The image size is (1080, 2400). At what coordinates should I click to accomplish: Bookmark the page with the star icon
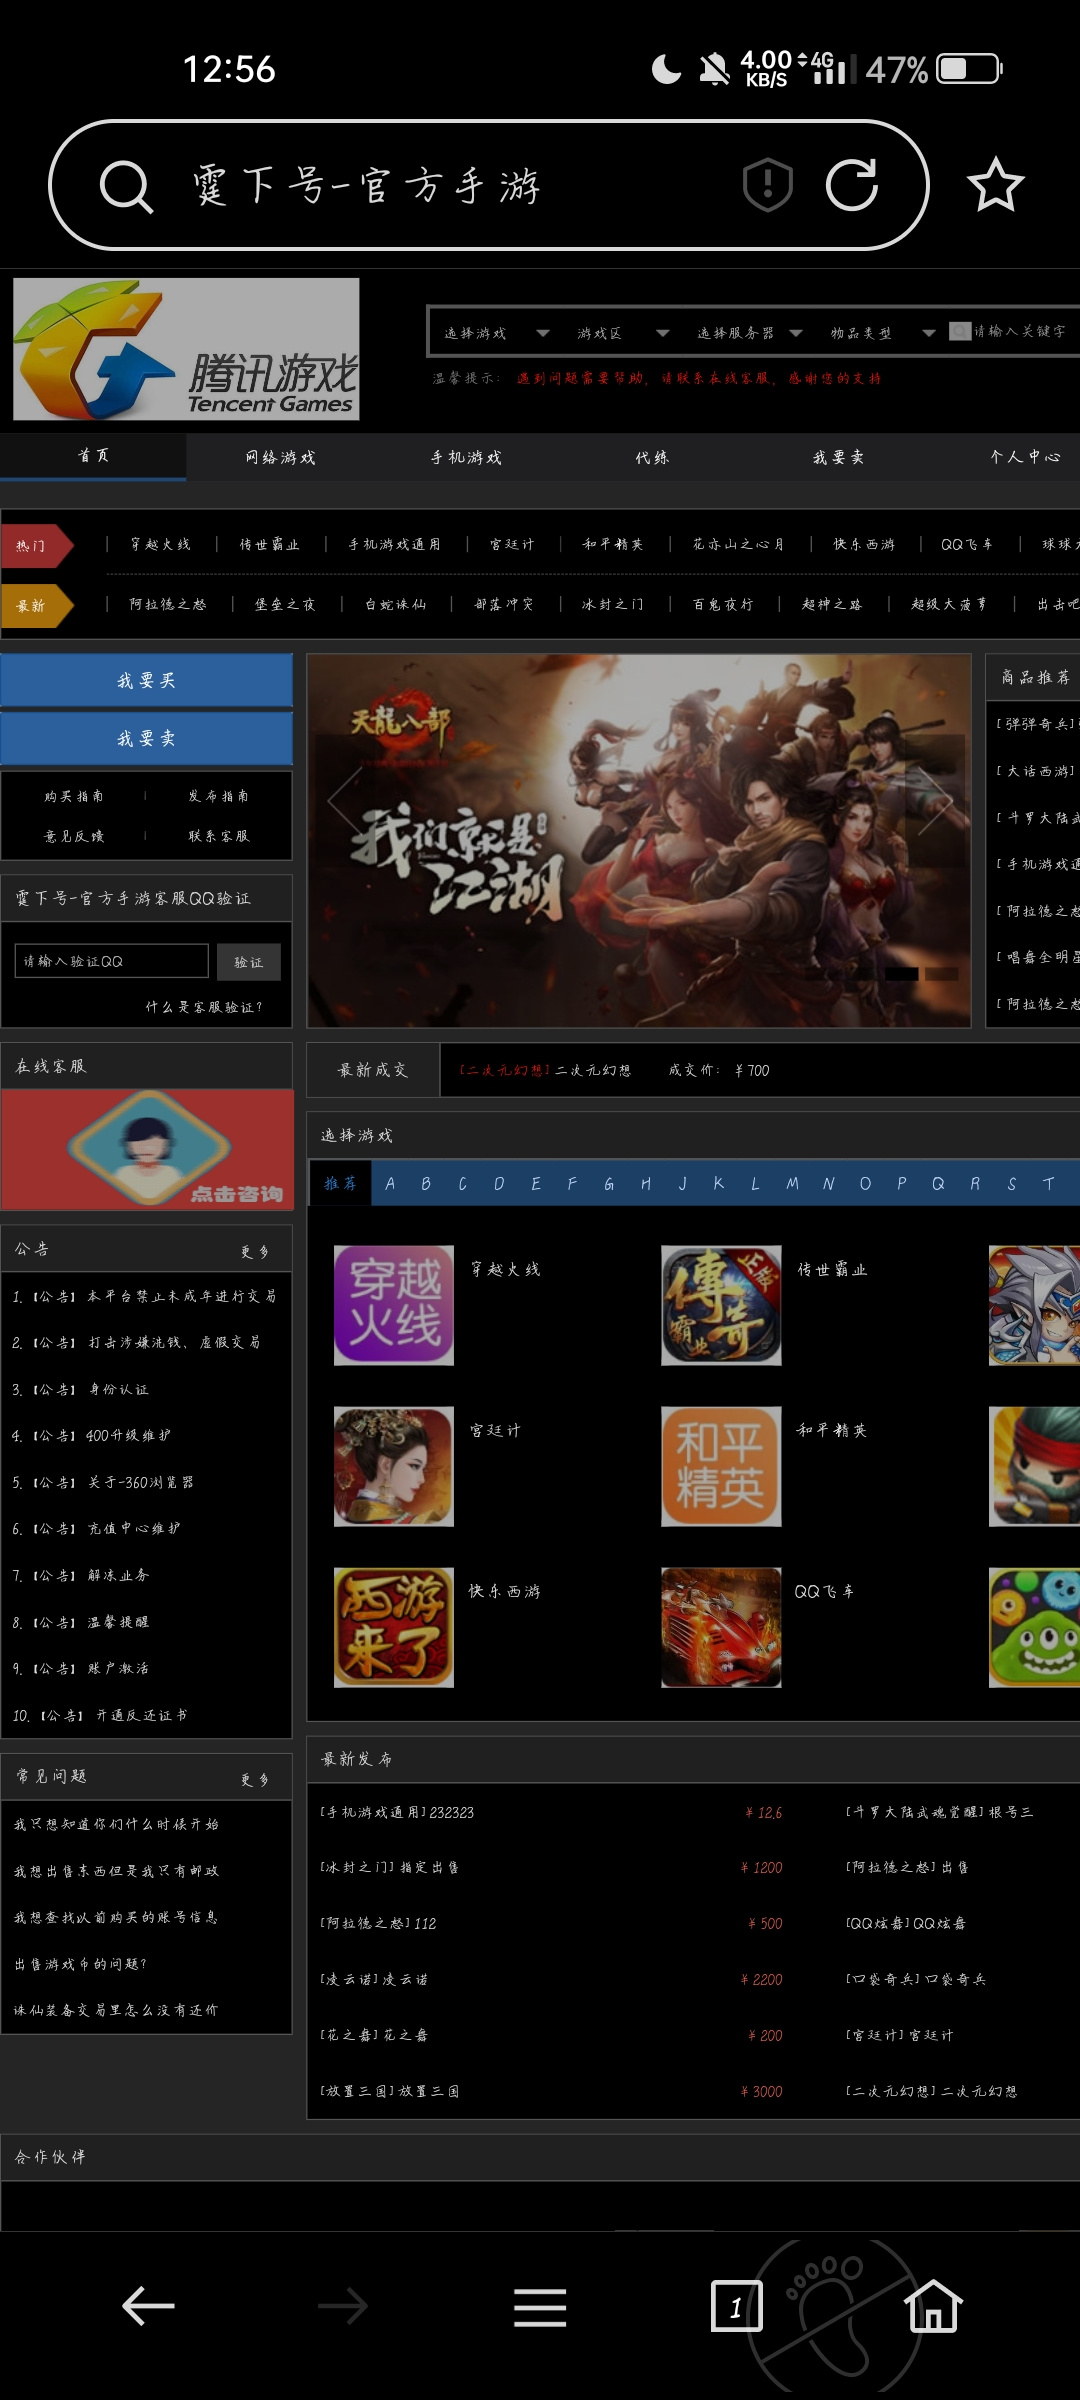(x=996, y=185)
